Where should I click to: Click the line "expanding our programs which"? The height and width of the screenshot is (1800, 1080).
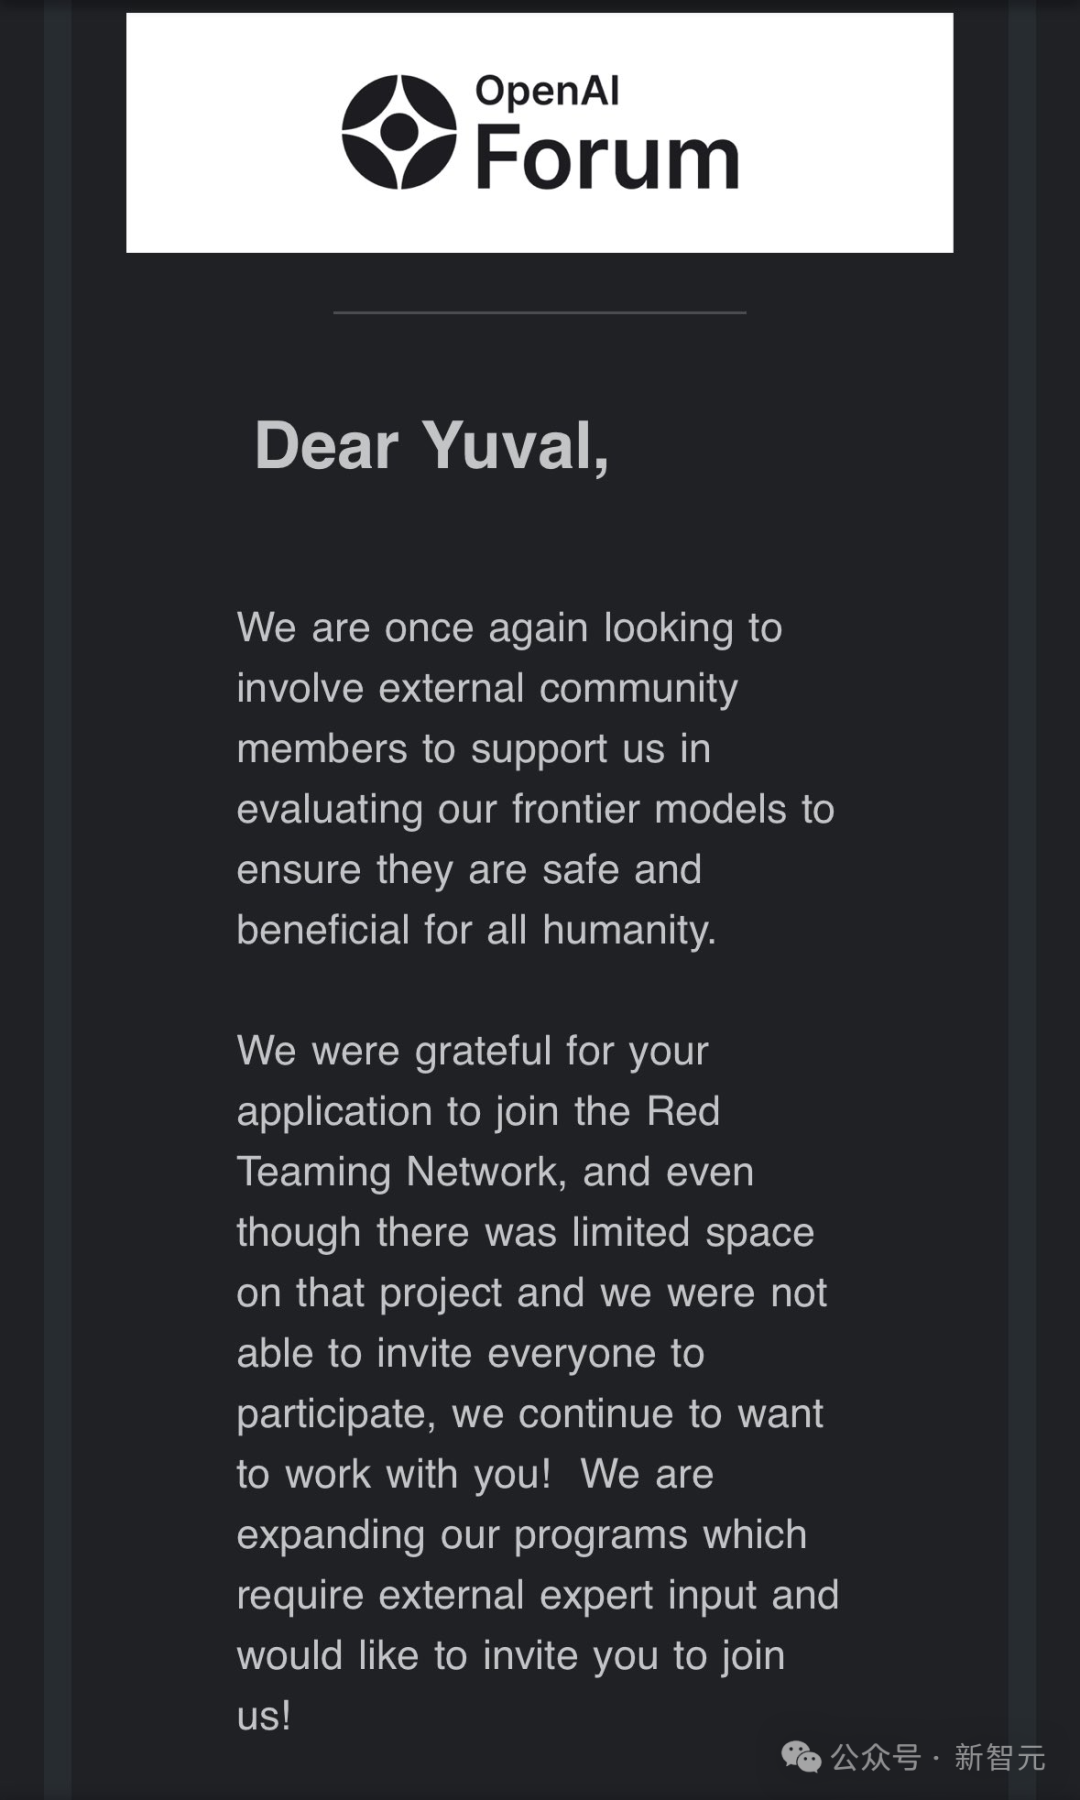coord(522,1535)
